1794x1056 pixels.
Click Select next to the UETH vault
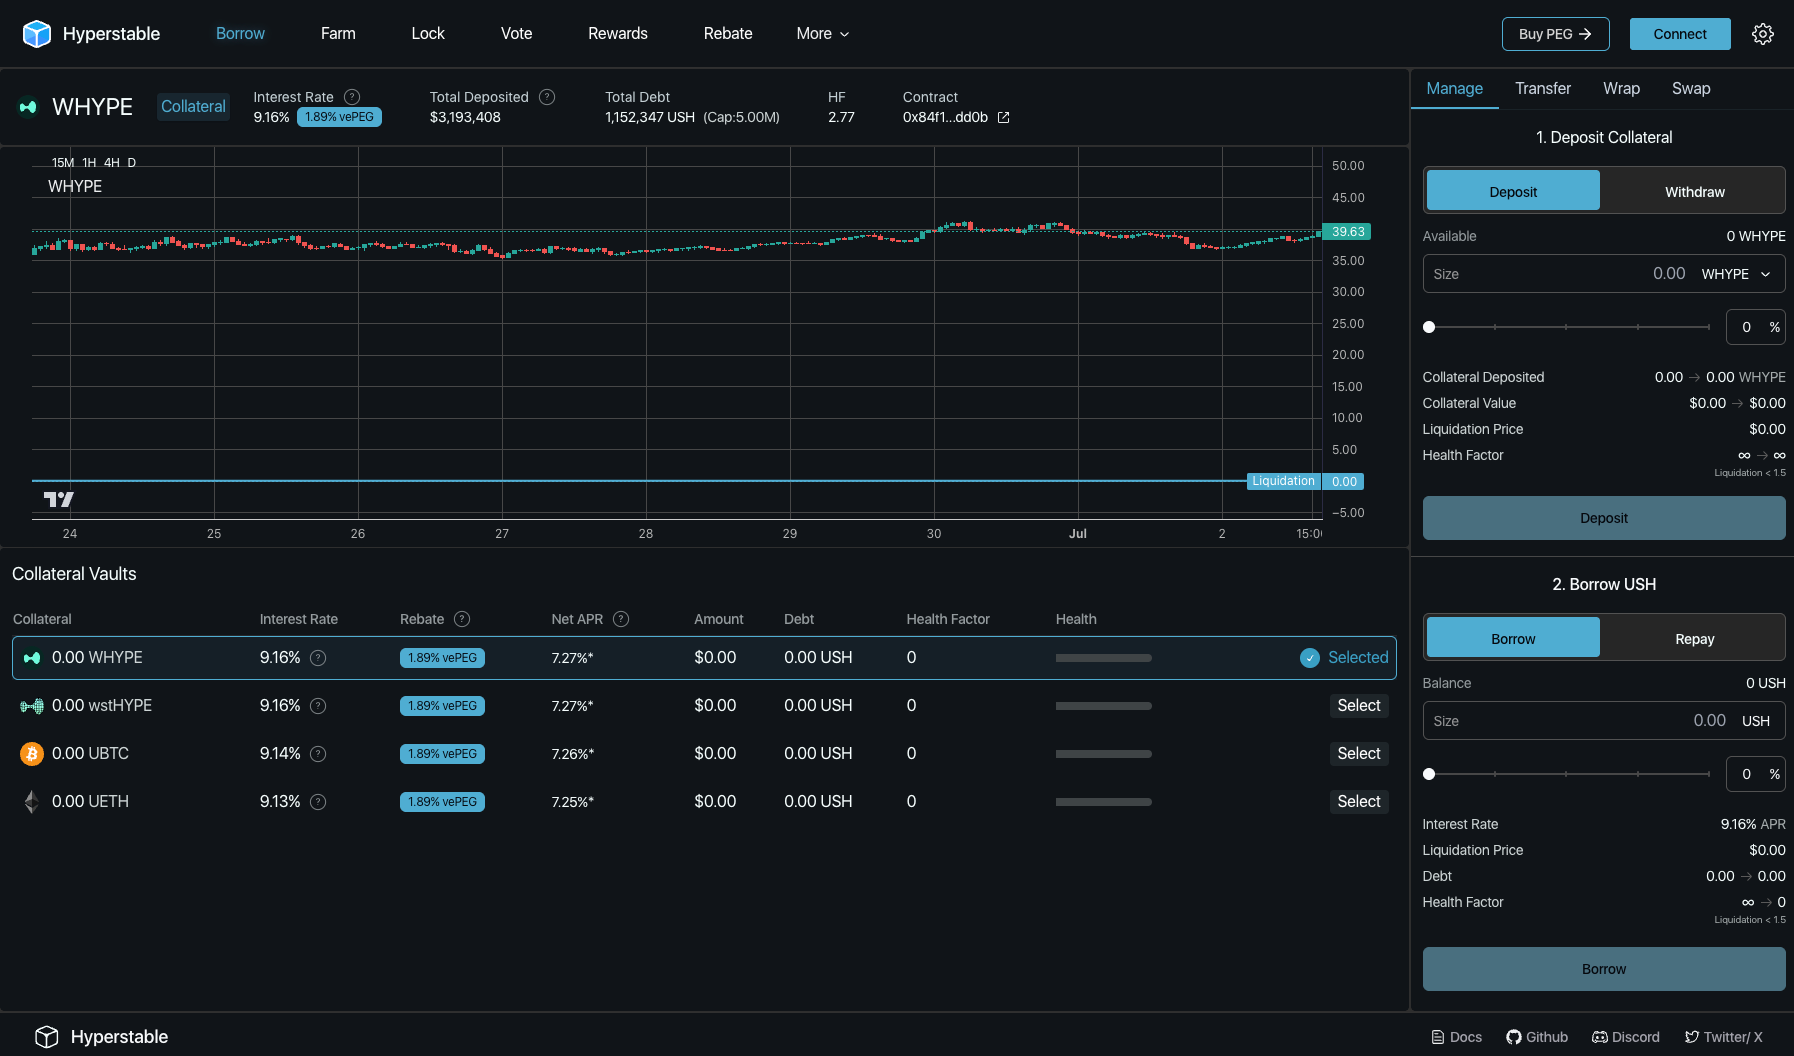coord(1358,801)
